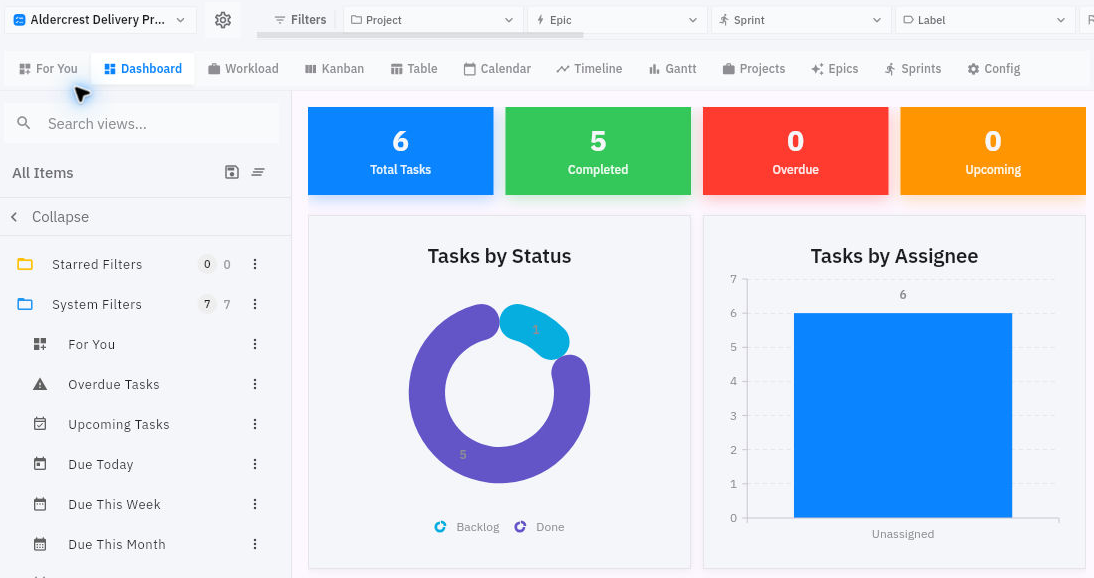Click the blue Unassigned bar in chart

(x=903, y=415)
